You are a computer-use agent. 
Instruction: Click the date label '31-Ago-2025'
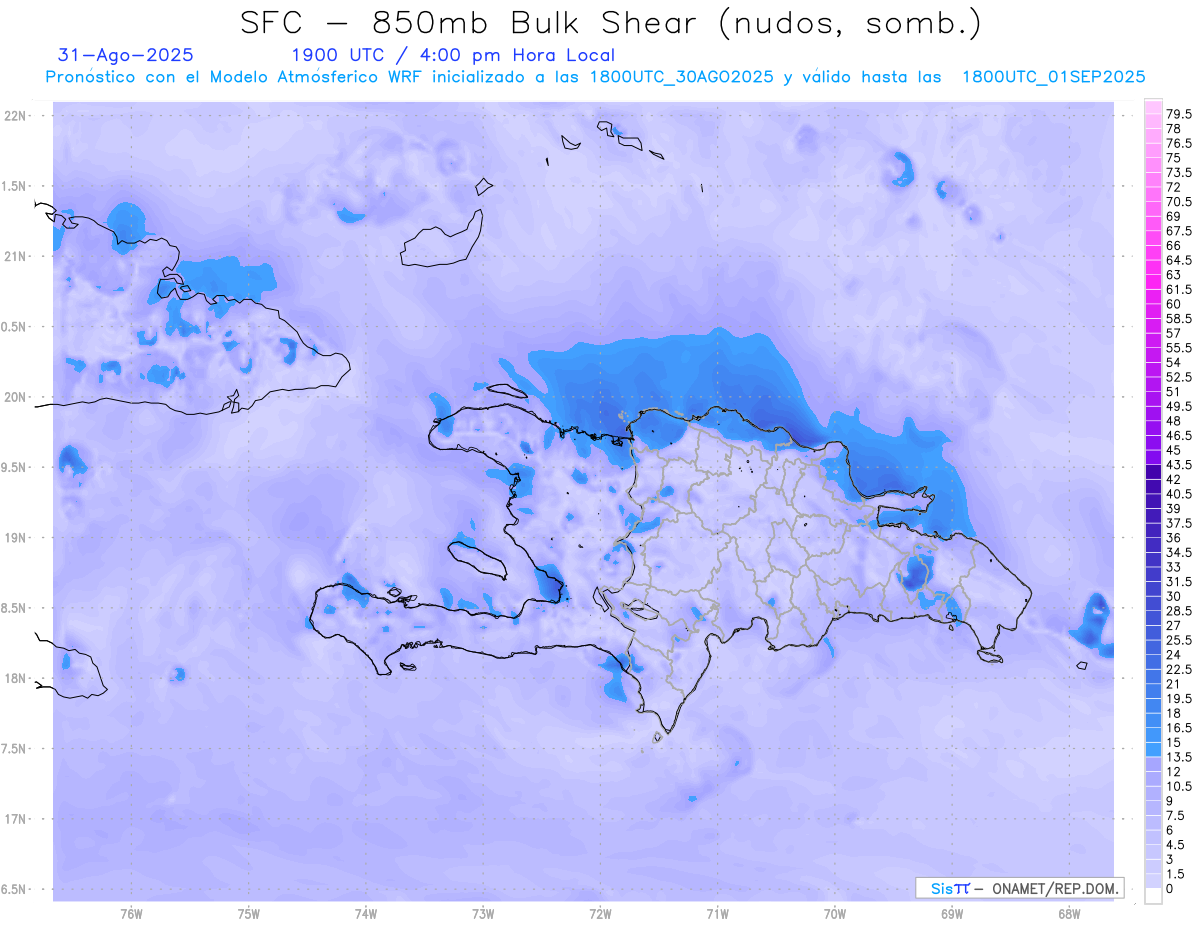[126, 55]
